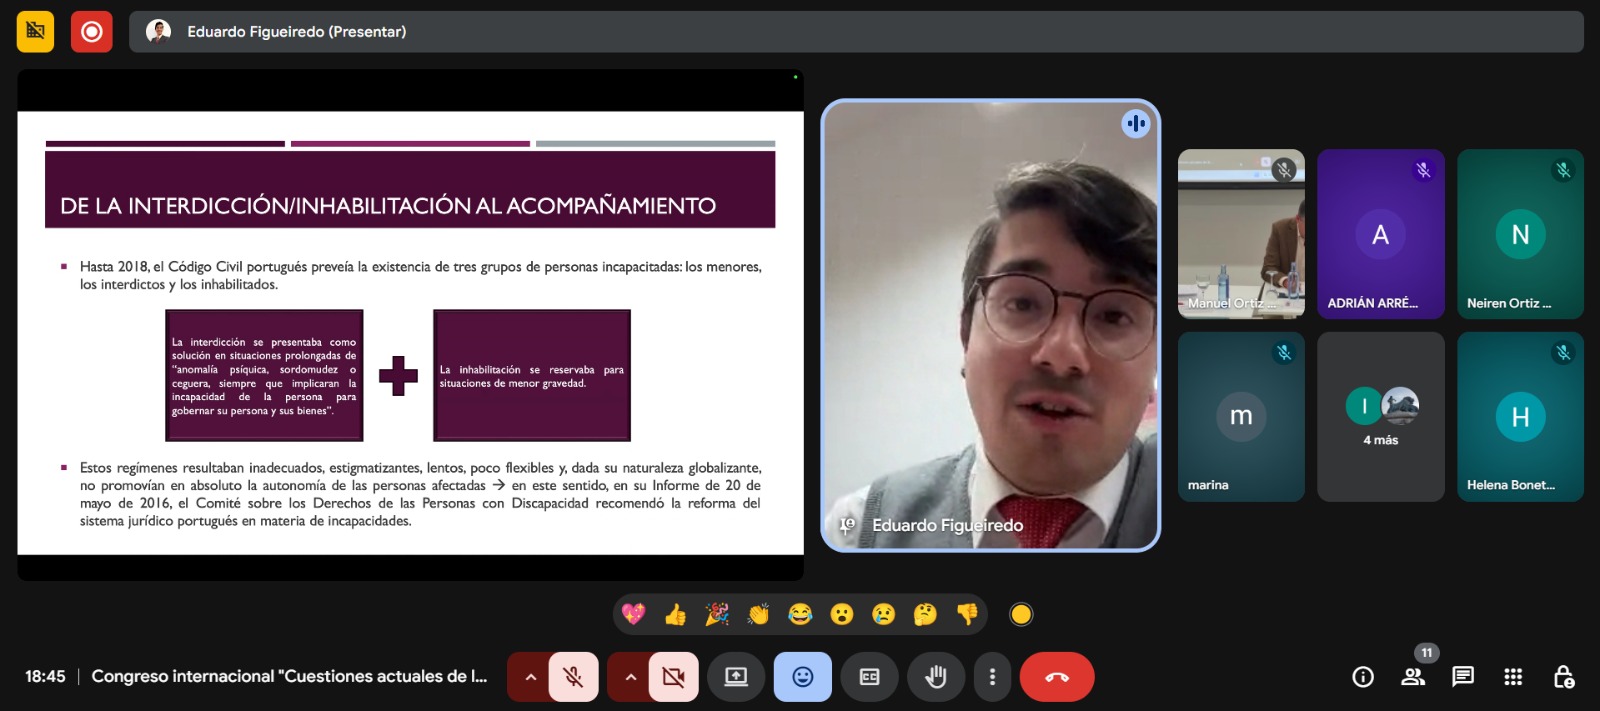The width and height of the screenshot is (1600, 711).
Task: Click the red recording indicator icon
Action: [x=91, y=32]
